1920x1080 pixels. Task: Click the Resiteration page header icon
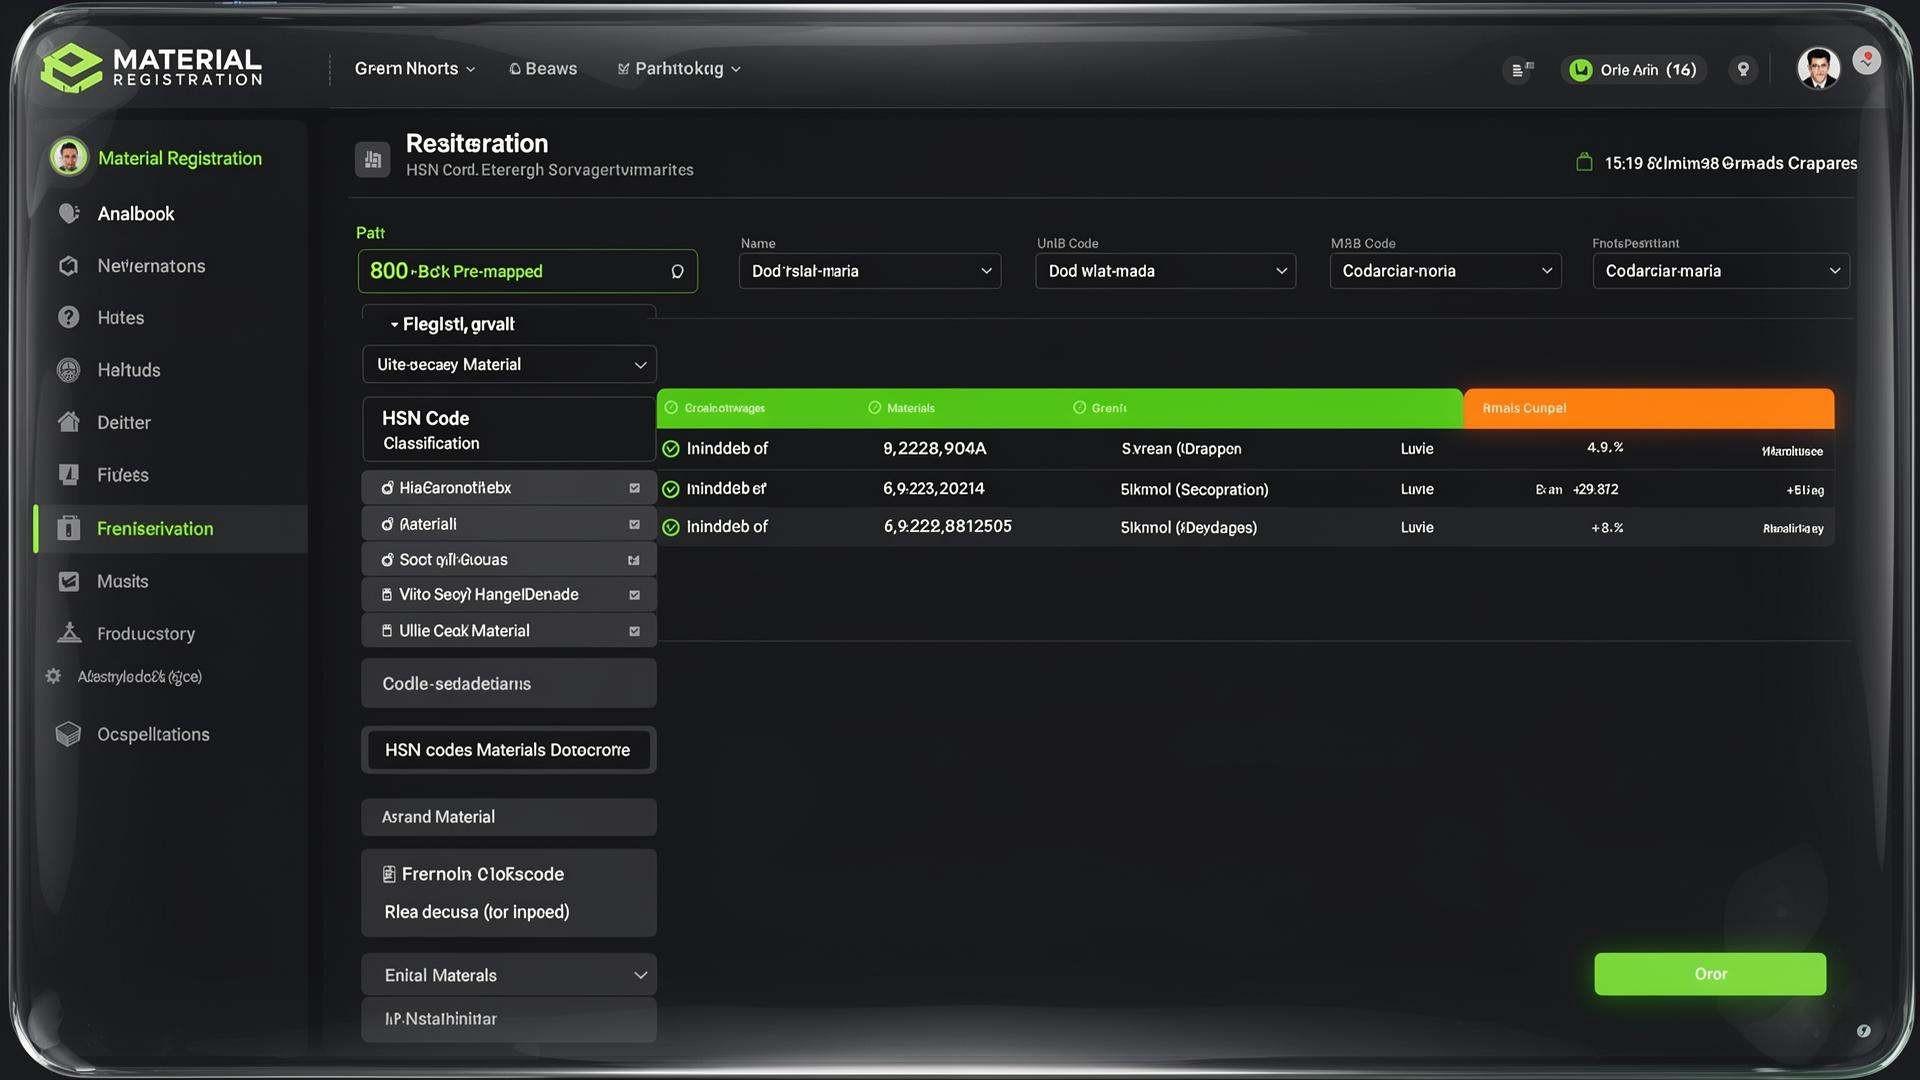[x=372, y=159]
